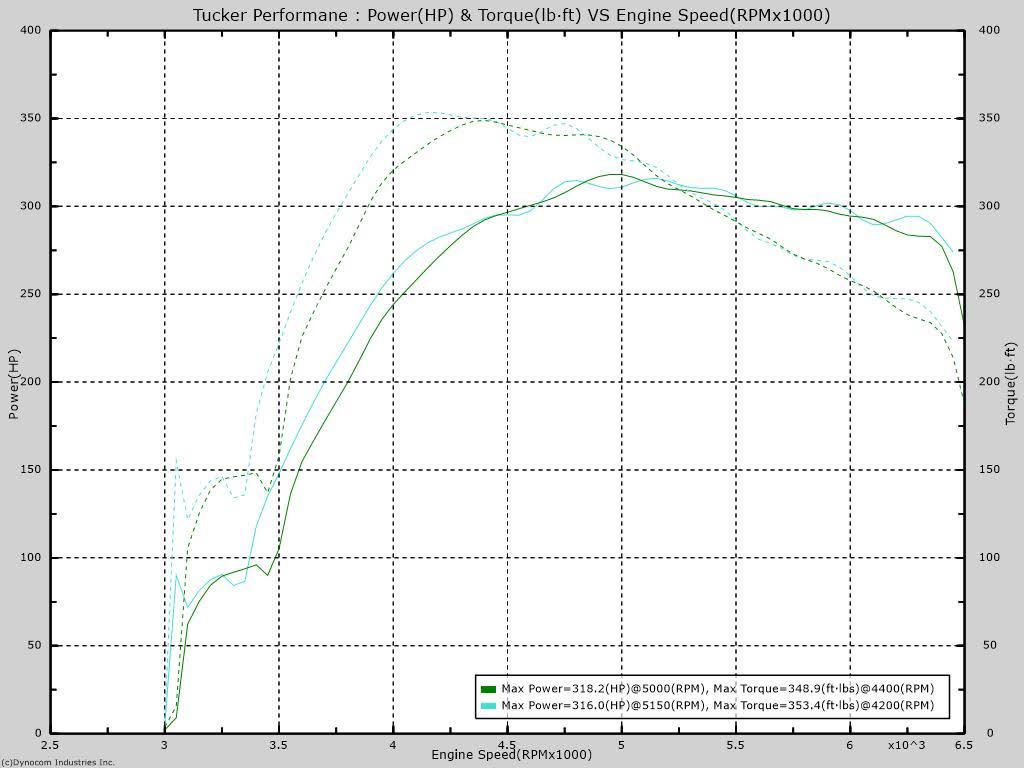Click legend entry 'Max Power=318.2(HP)@5000(RPM)'
Image resolution: width=1024 pixels, height=768 pixels.
603,689
